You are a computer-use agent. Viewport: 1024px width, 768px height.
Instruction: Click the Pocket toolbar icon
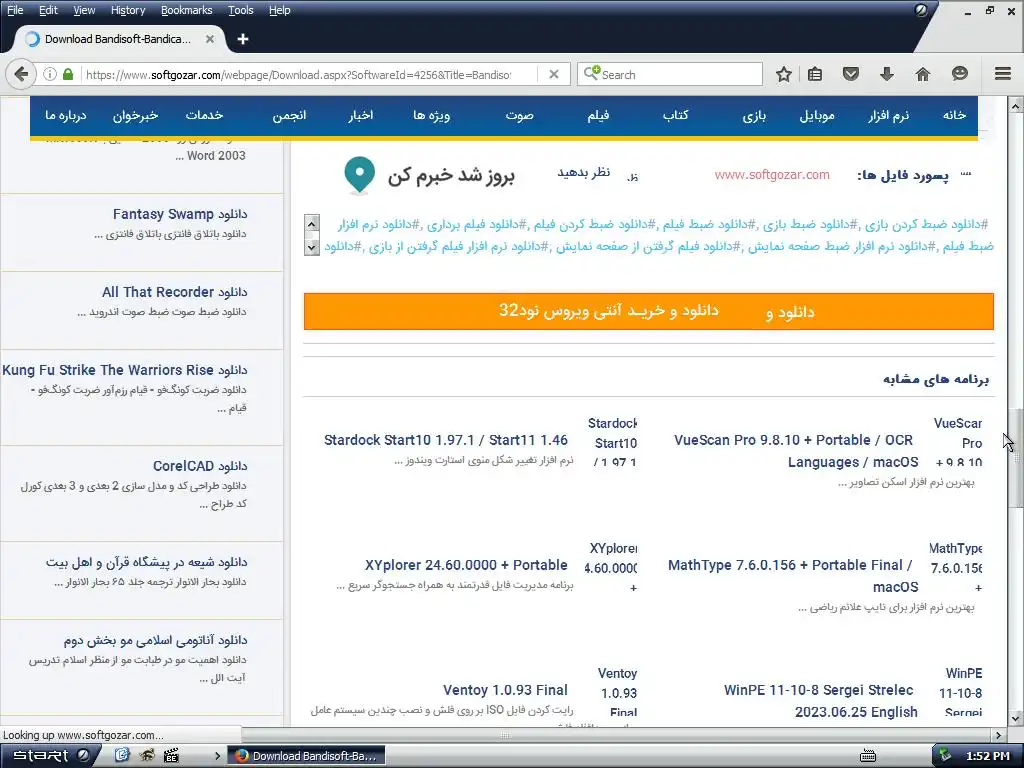pyautogui.click(x=850, y=74)
